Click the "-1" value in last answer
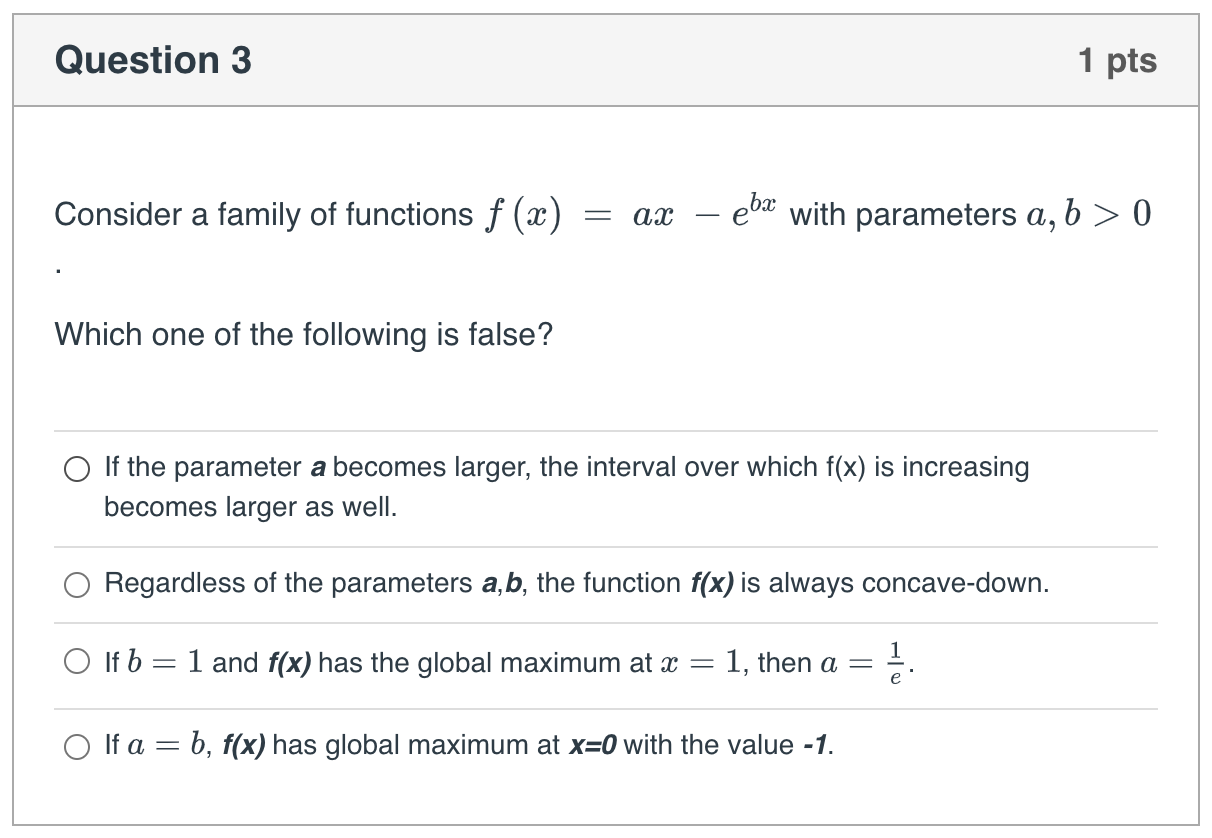This screenshot has width=1212, height=838. [x=816, y=745]
